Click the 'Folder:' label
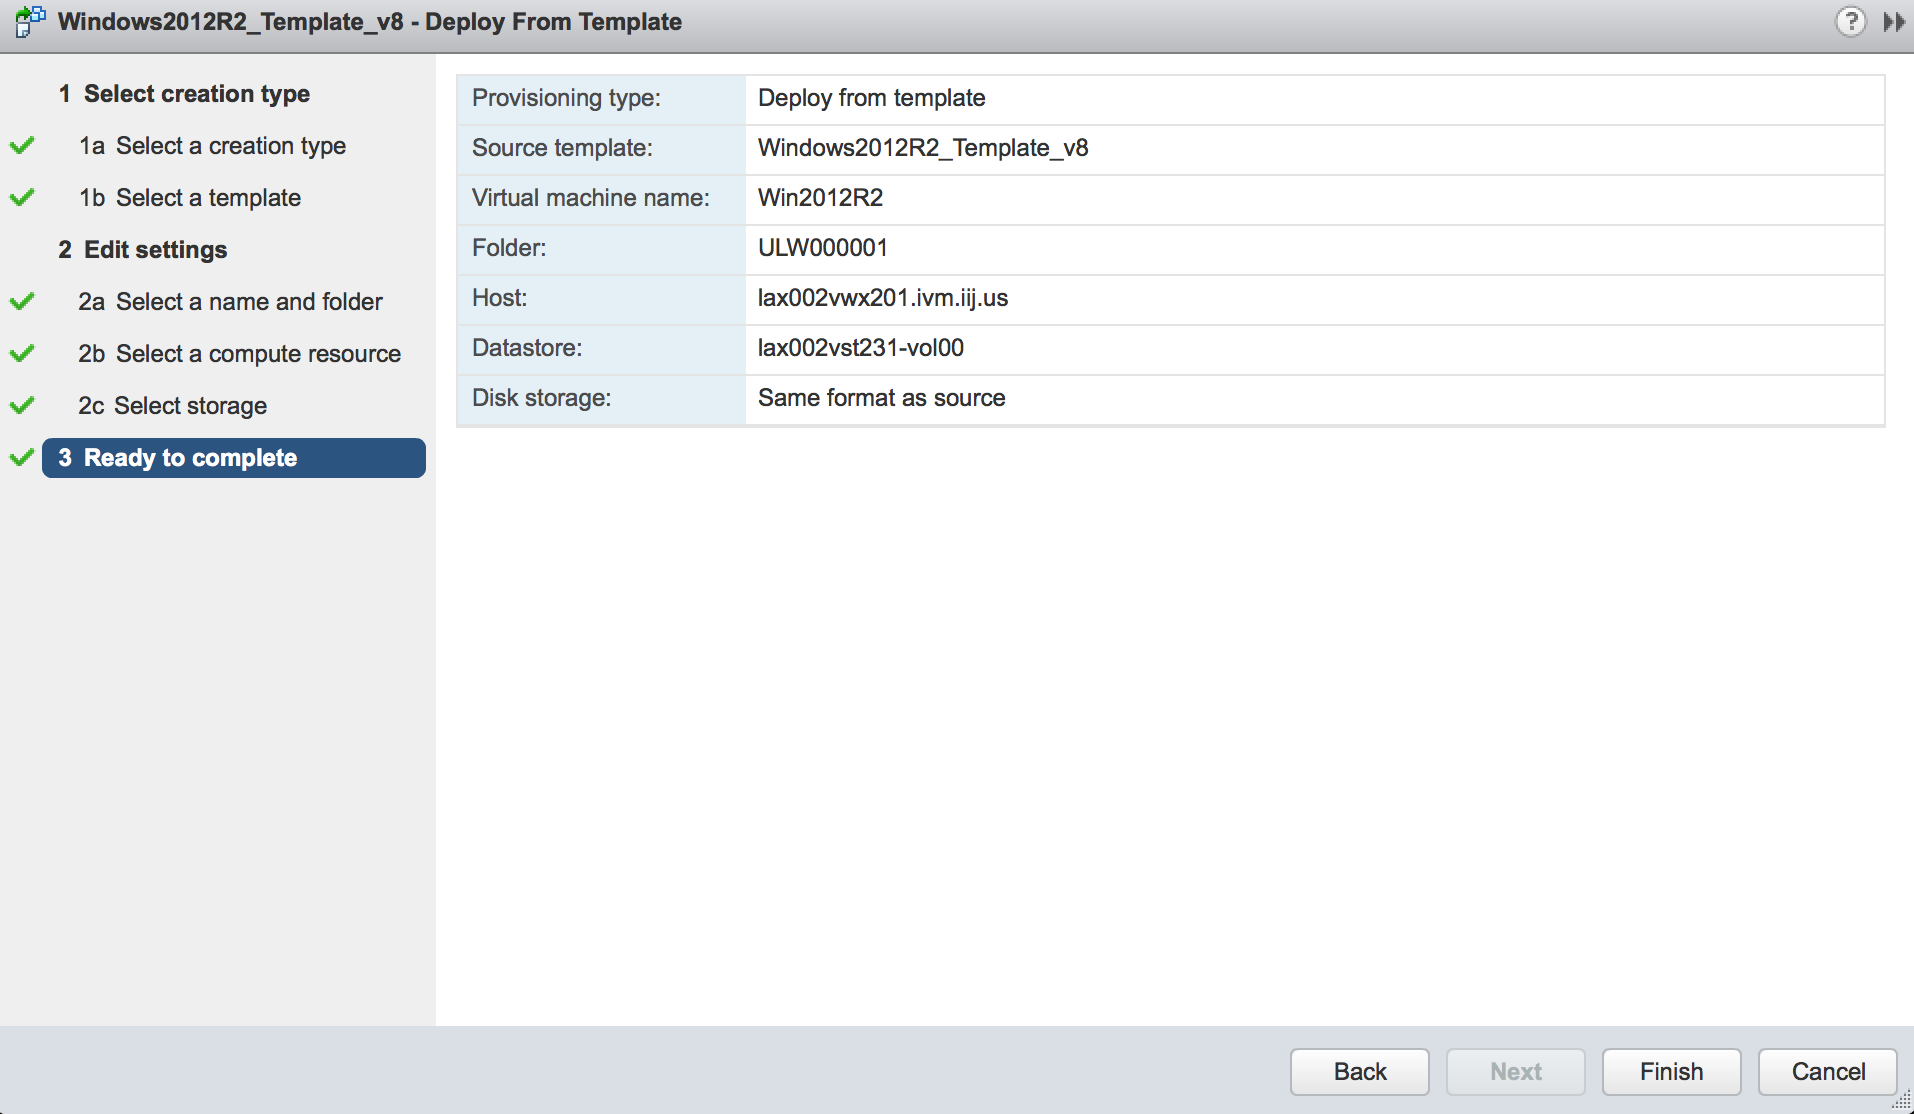 pyautogui.click(x=509, y=248)
